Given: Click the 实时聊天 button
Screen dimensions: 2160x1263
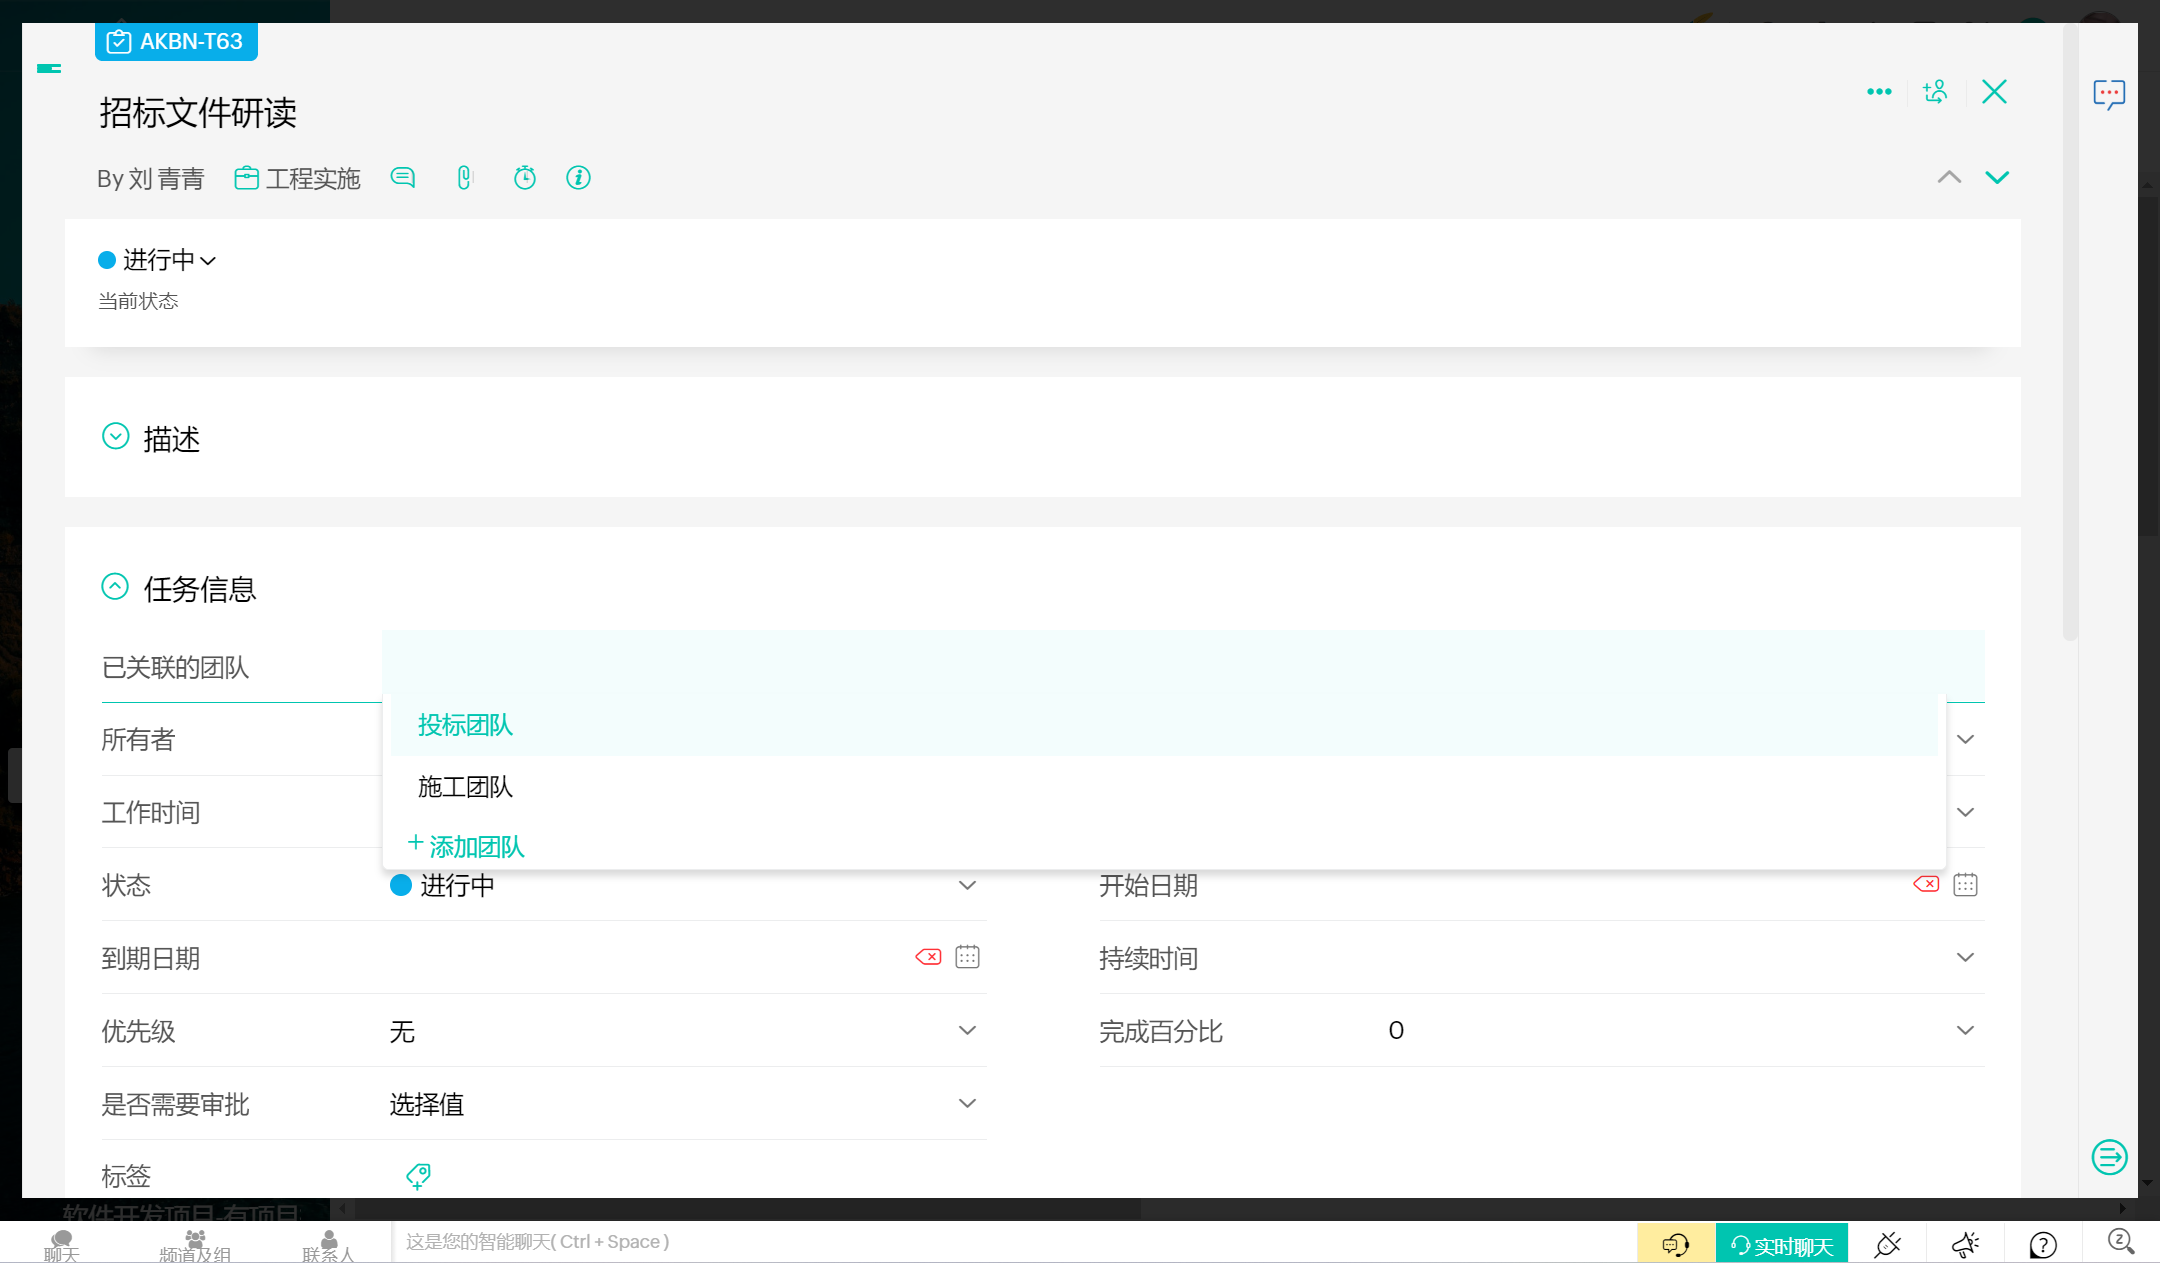Looking at the screenshot, I should click(x=1781, y=1245).
